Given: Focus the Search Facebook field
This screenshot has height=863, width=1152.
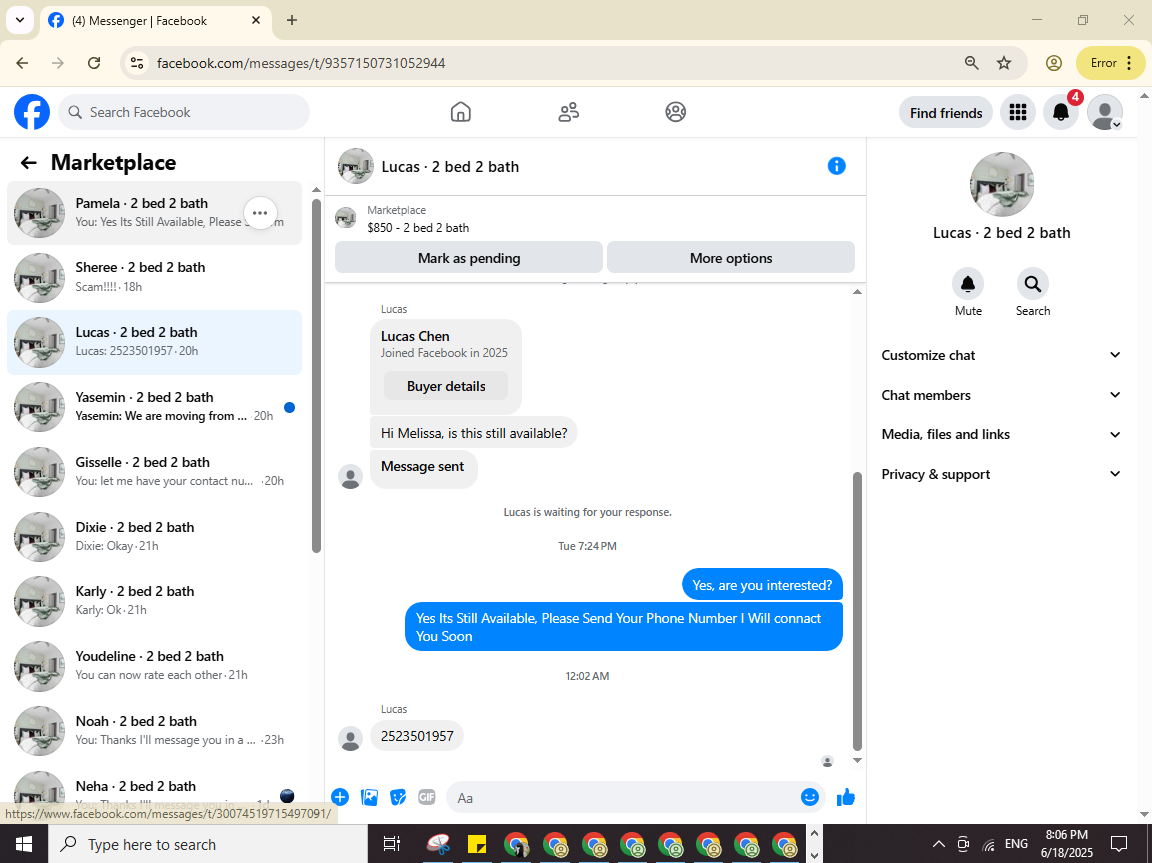Looking at the screenshot, I should point(184,112).
